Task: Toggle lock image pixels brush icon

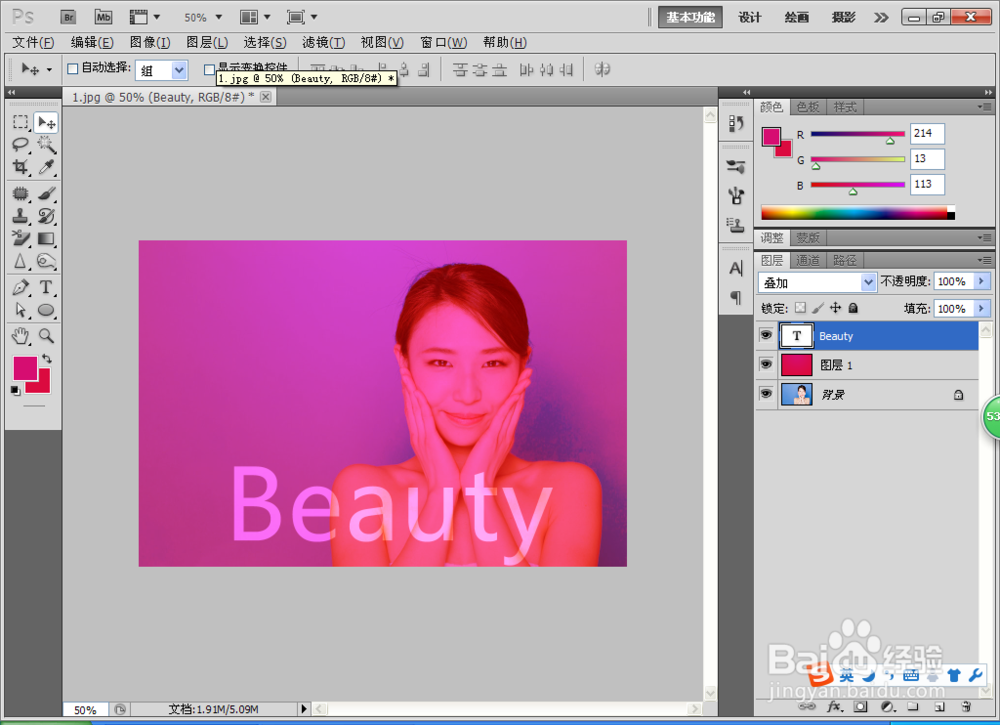Action: pyautogui.click(x=818, y=309)
